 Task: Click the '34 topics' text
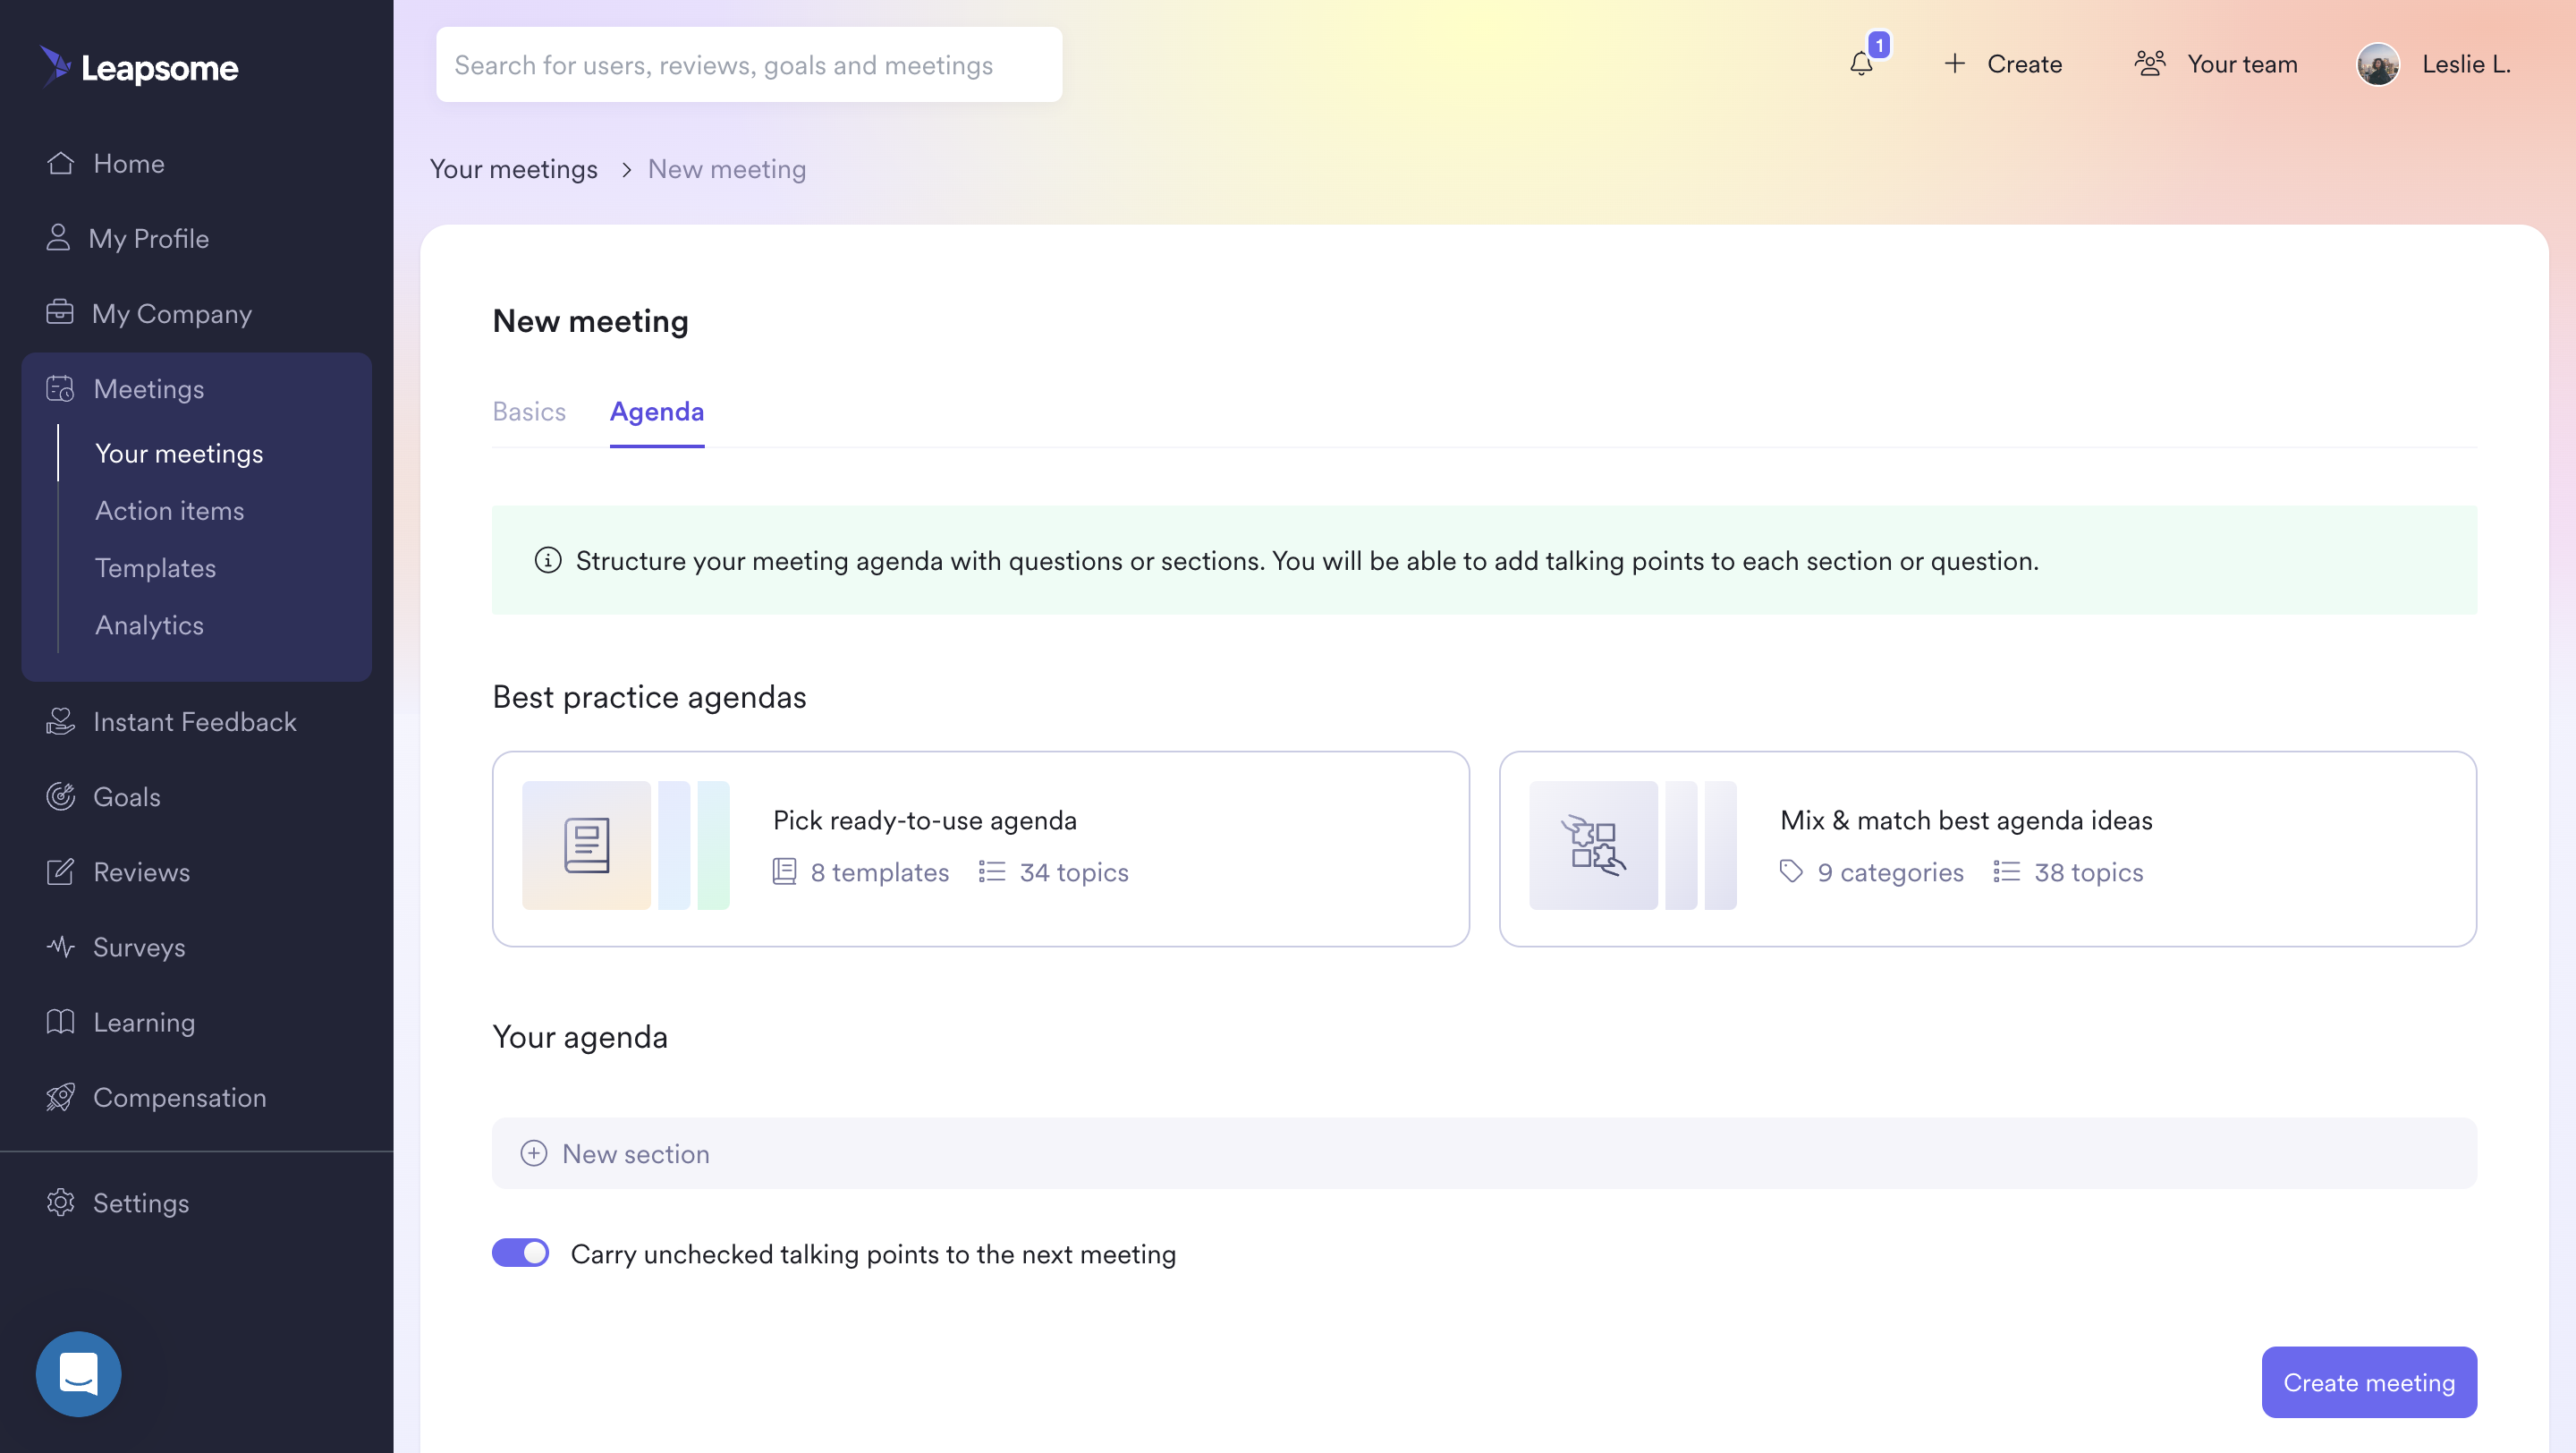(1074, 872)
